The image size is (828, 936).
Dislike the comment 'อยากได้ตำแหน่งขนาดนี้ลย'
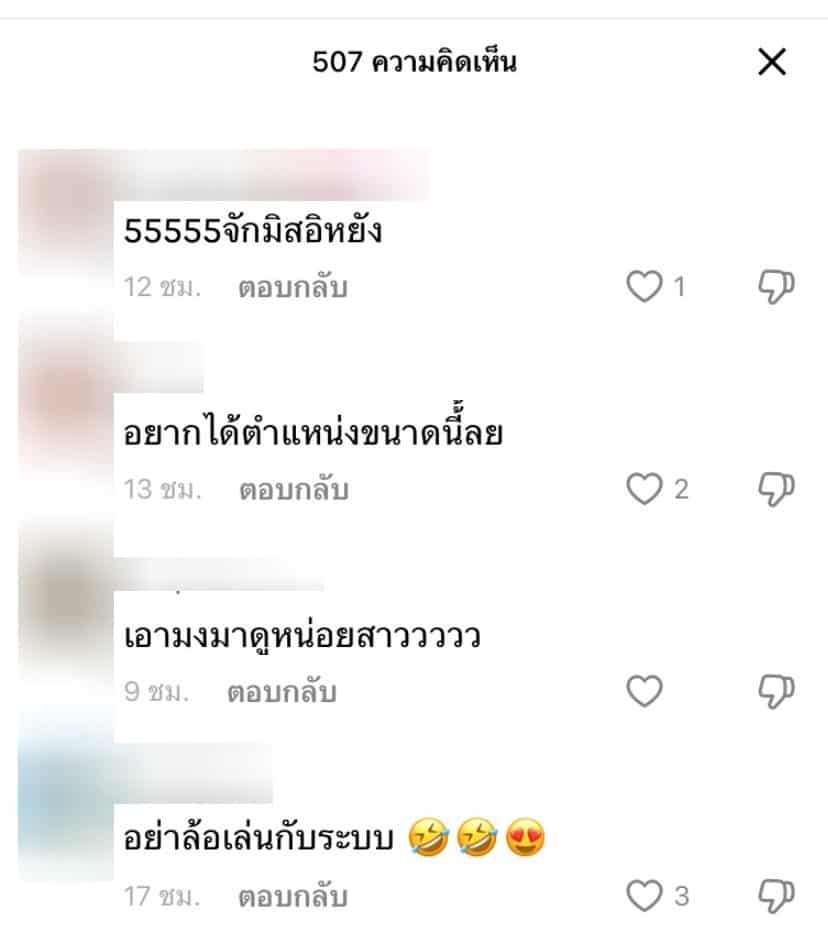pos(776,489)
